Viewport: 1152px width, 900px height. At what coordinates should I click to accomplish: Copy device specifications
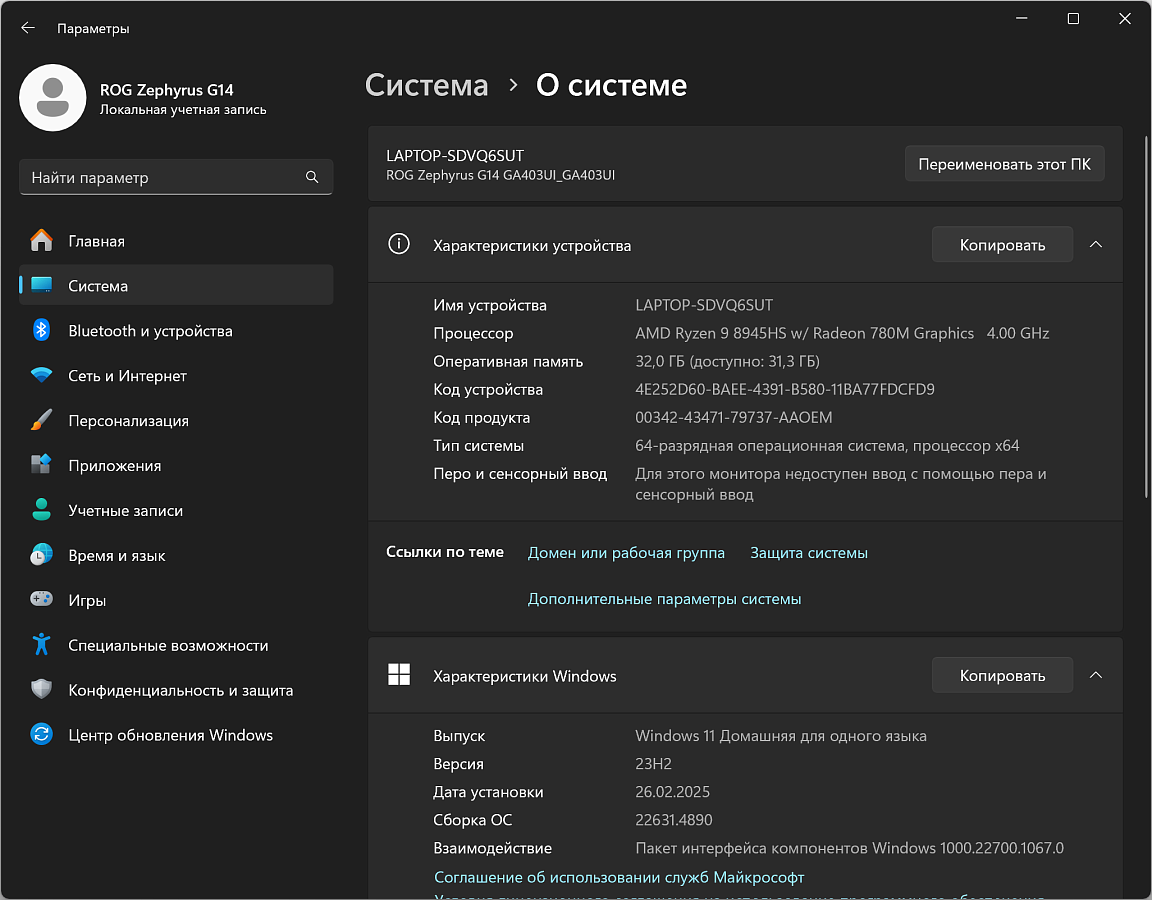point(1002,245)
